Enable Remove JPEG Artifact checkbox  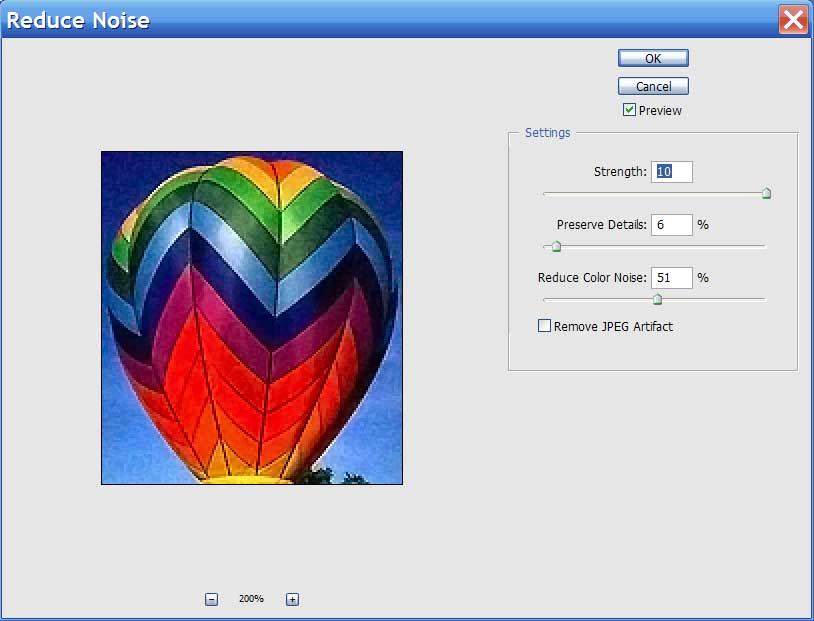point(544,326)
